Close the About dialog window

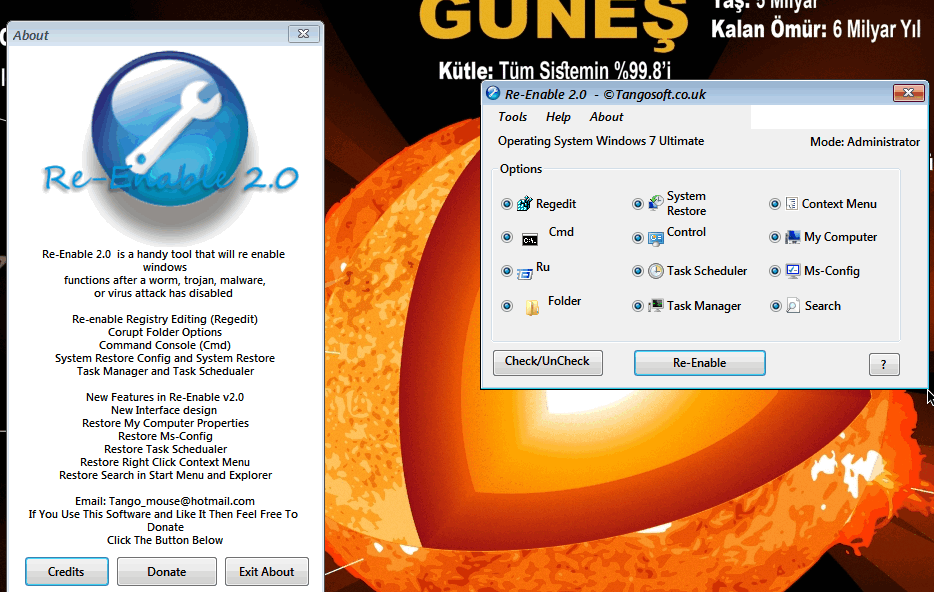point(303,34)
